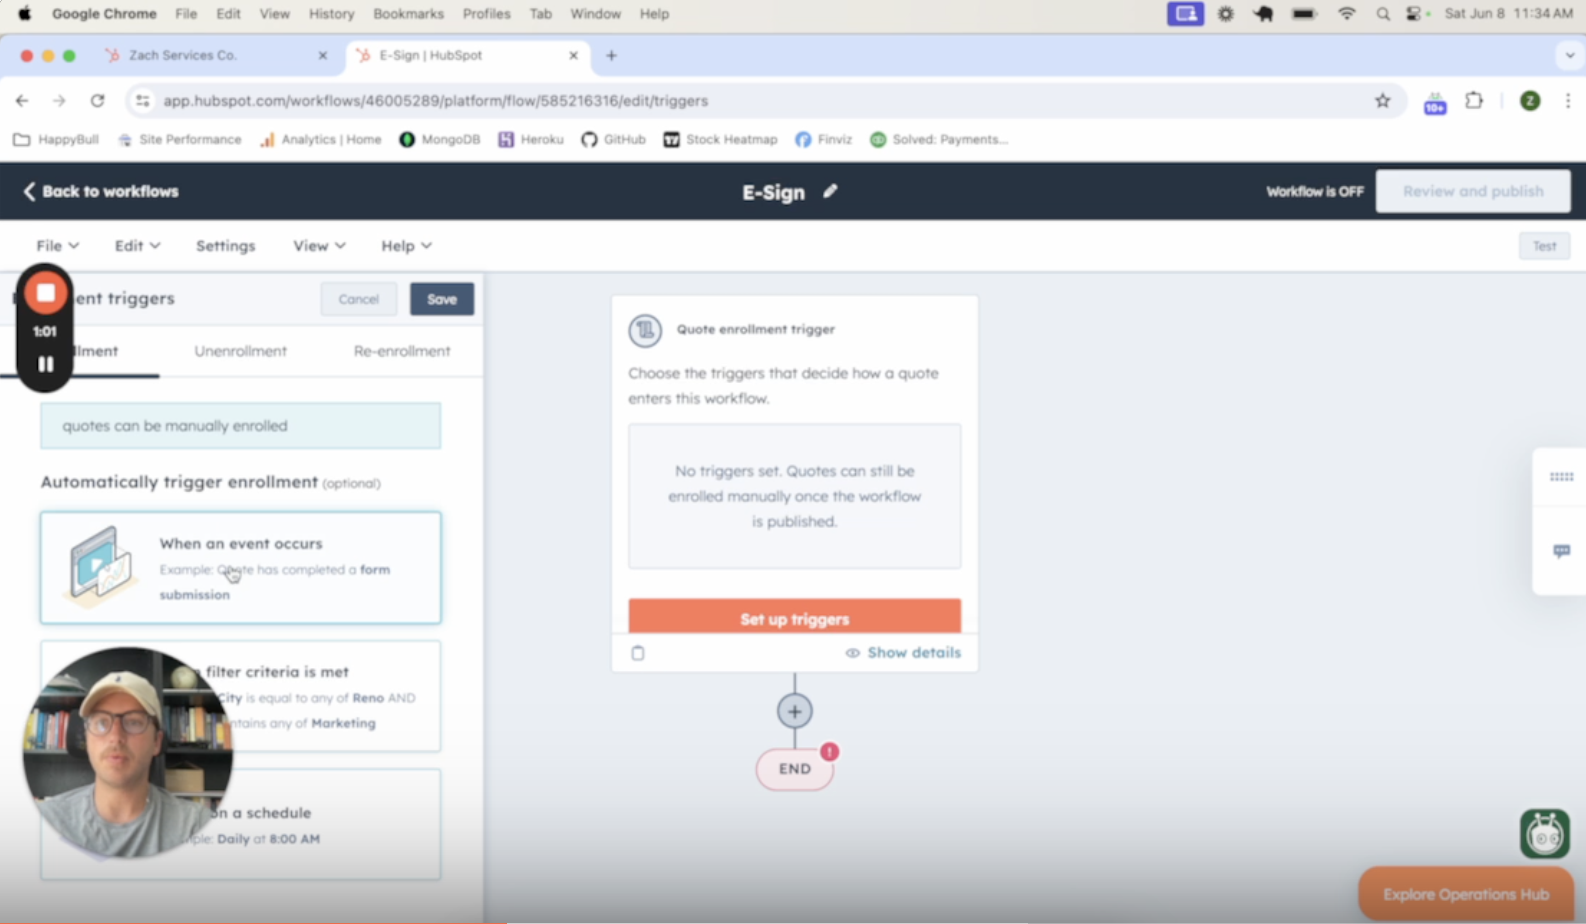Save the enrollment triggers

pyautogui.click(x=442, y=299)
